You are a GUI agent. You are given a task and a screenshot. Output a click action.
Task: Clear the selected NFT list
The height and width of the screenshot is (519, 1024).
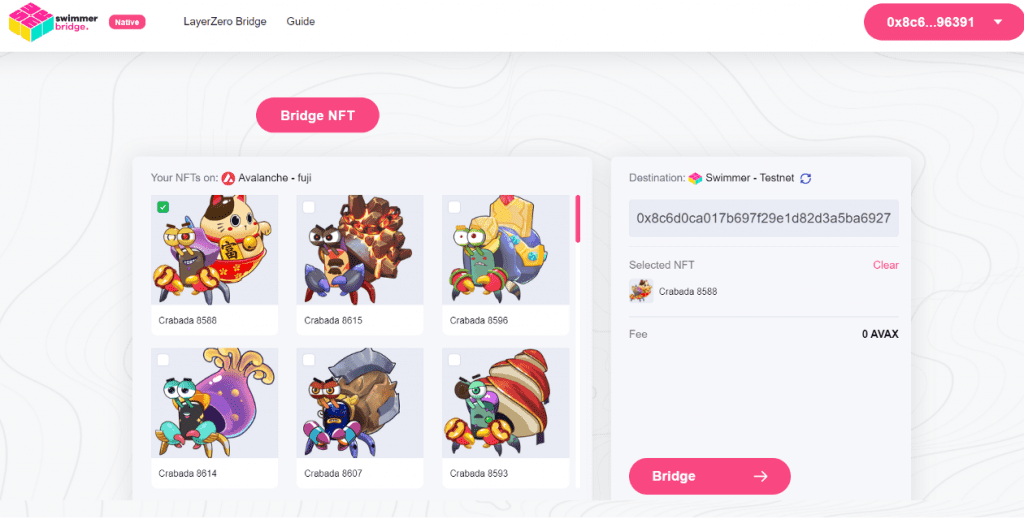tap(886, 265)
